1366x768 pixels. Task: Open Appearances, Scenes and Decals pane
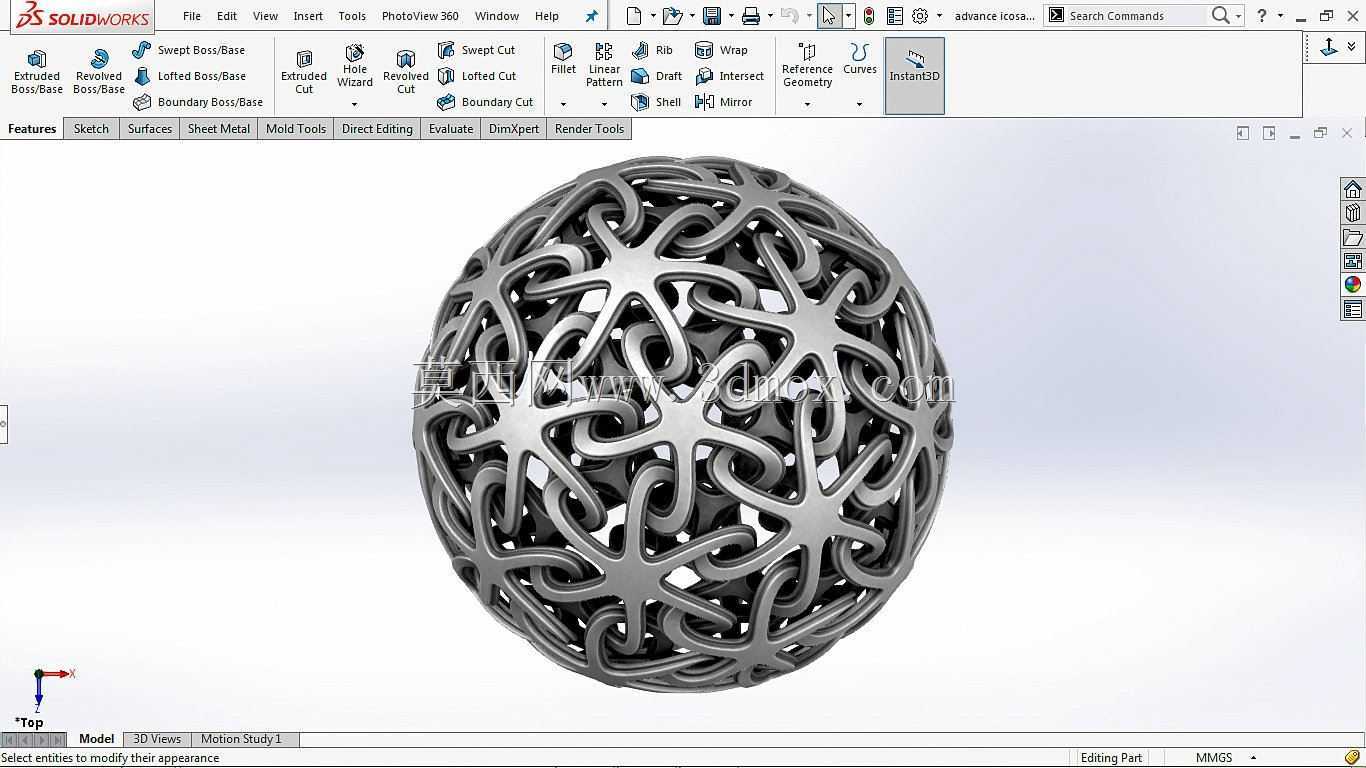1353,285
